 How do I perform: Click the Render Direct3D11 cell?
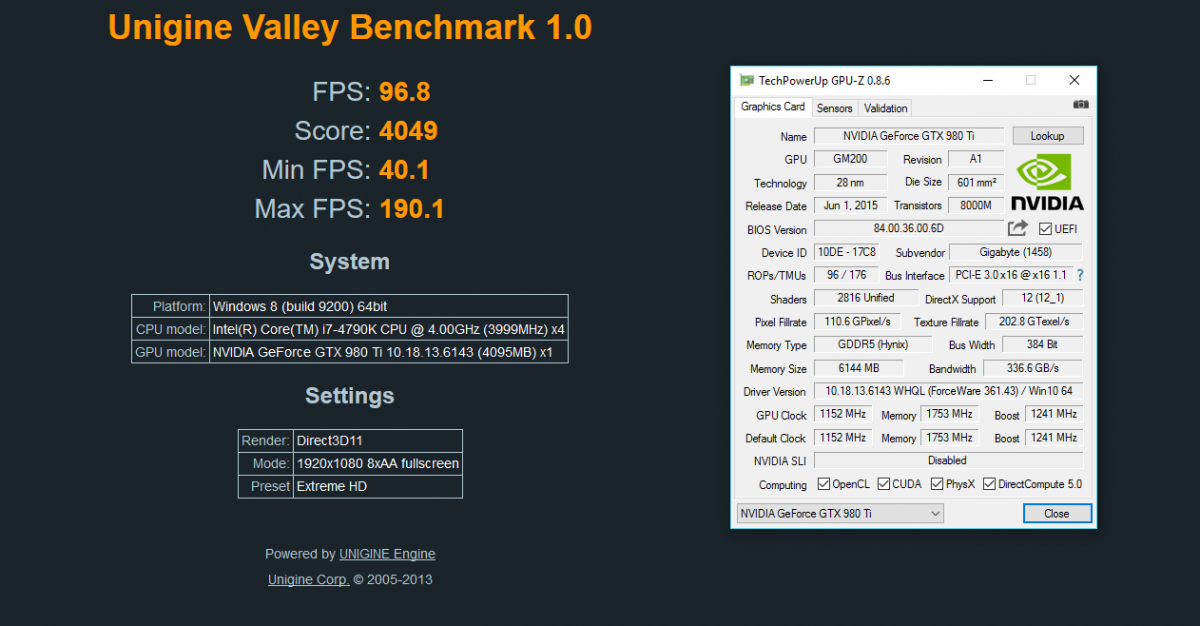(378, 441)
